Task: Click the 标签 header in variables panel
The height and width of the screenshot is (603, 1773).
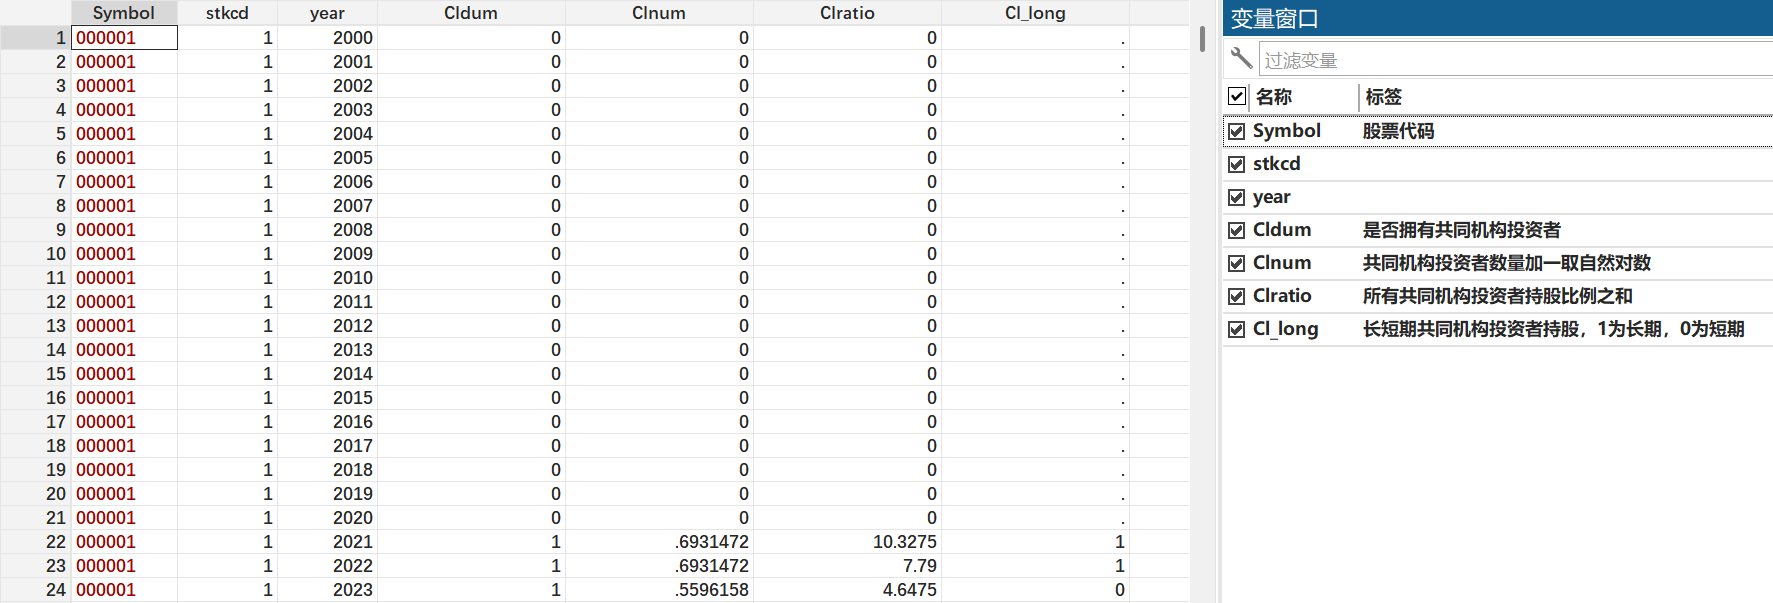Action: coord(1384,97)
